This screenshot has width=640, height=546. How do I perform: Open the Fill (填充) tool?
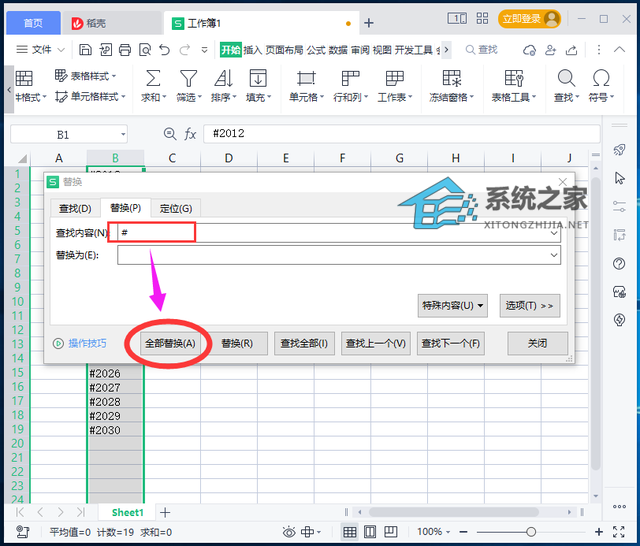258,86
